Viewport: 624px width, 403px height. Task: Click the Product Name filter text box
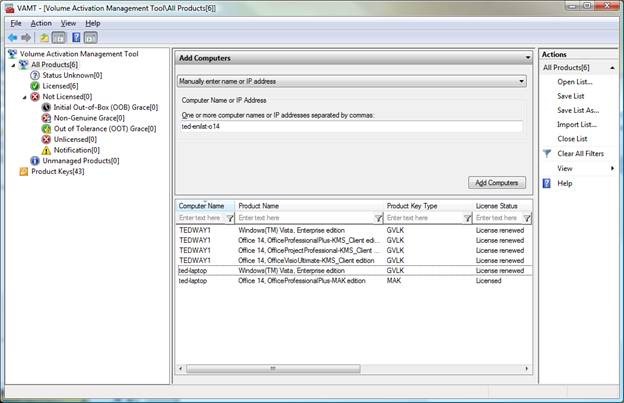click(306, 218)
